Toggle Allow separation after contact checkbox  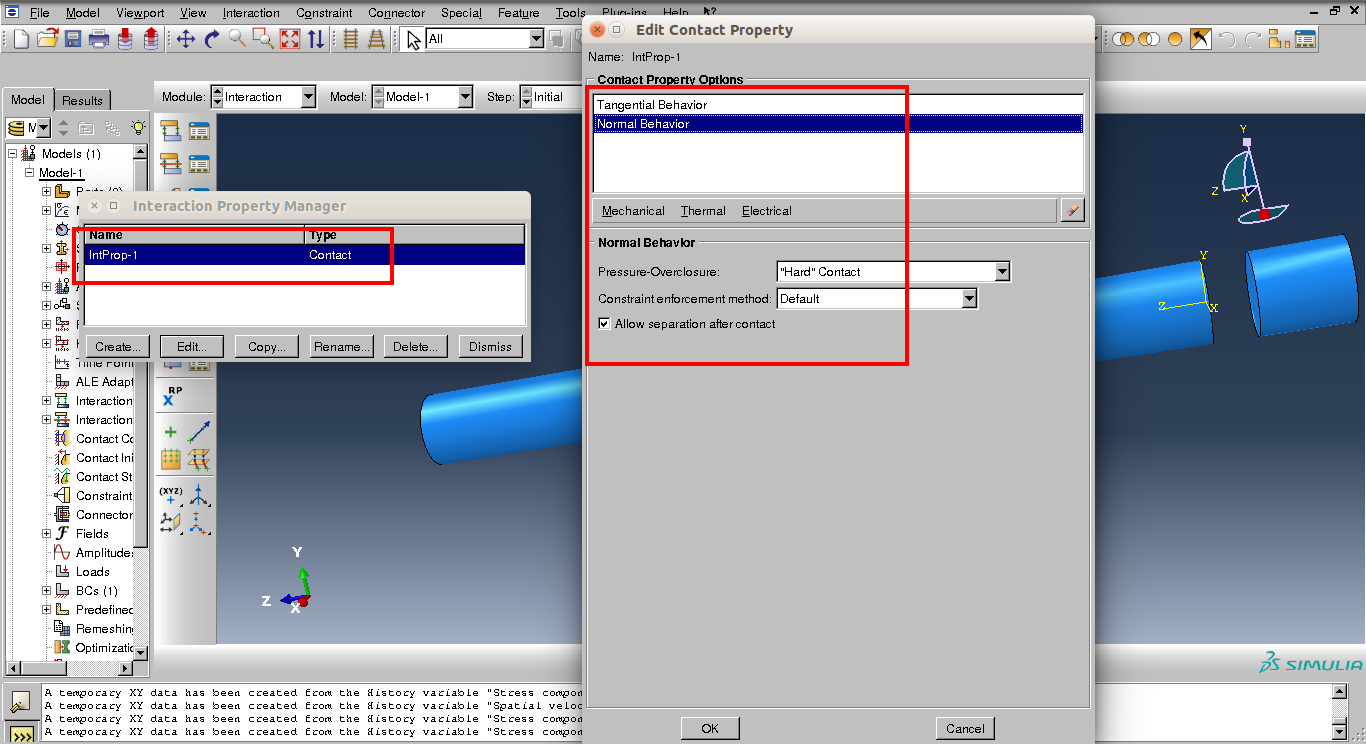click(604, 324)
